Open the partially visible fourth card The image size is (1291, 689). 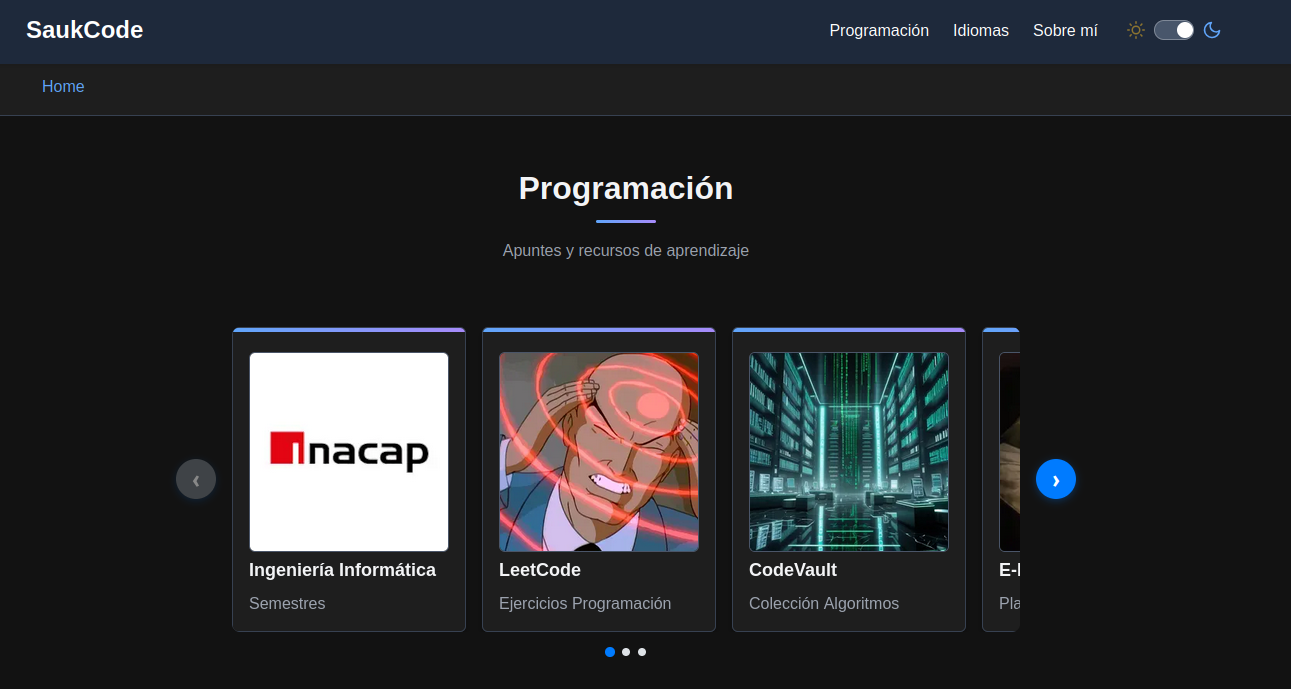(1003, 480)
